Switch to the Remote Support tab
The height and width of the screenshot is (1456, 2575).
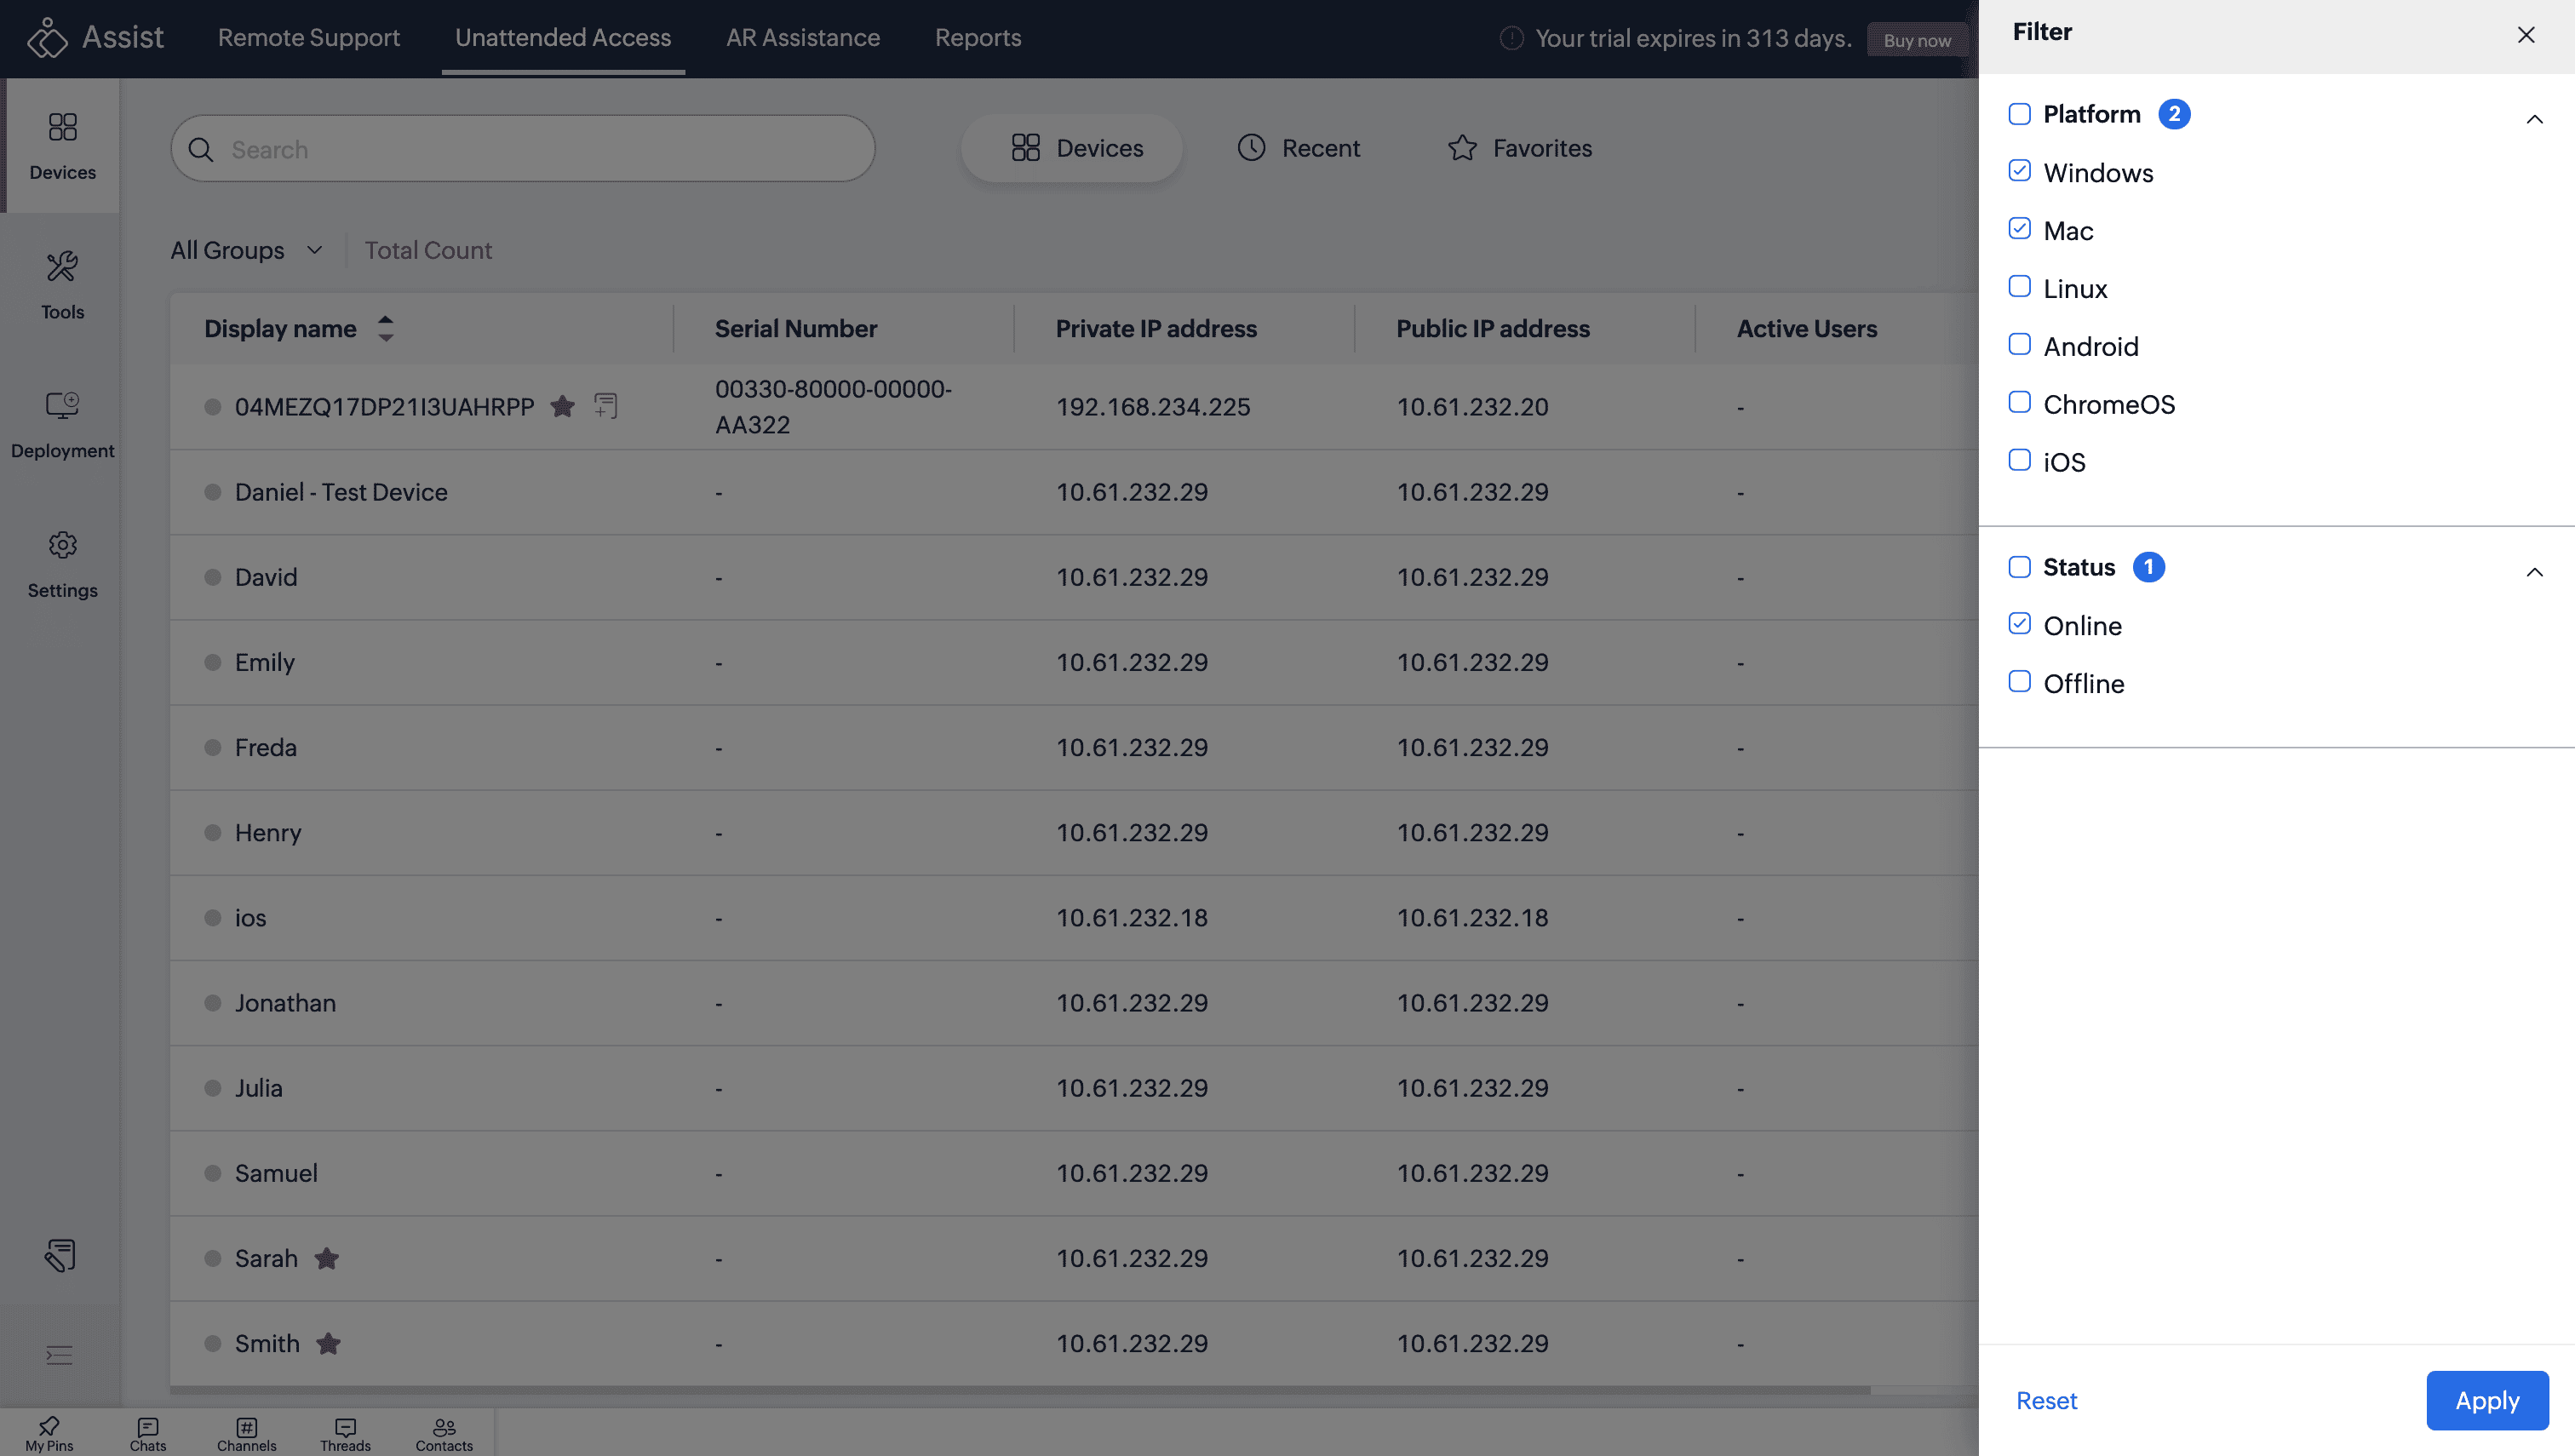tap(308, 38)
